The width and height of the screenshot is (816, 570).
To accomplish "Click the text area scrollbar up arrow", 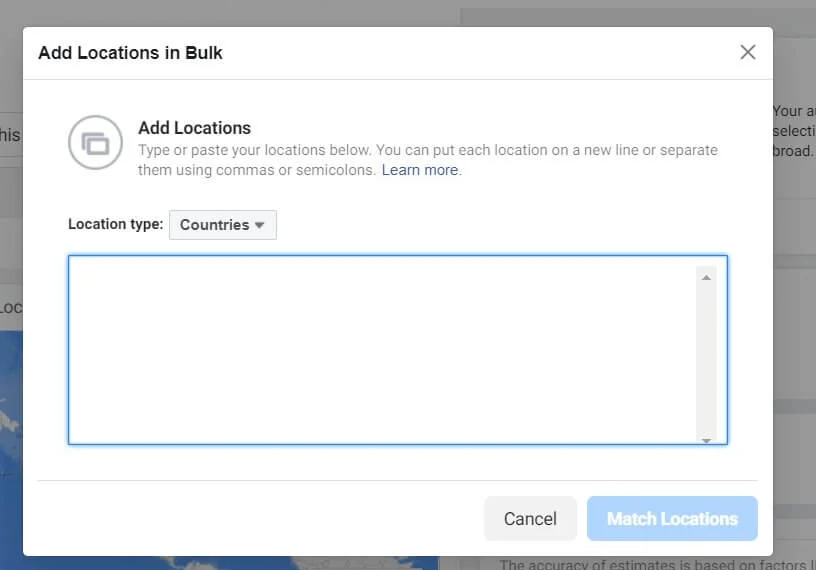I will (x=707, y=277).
